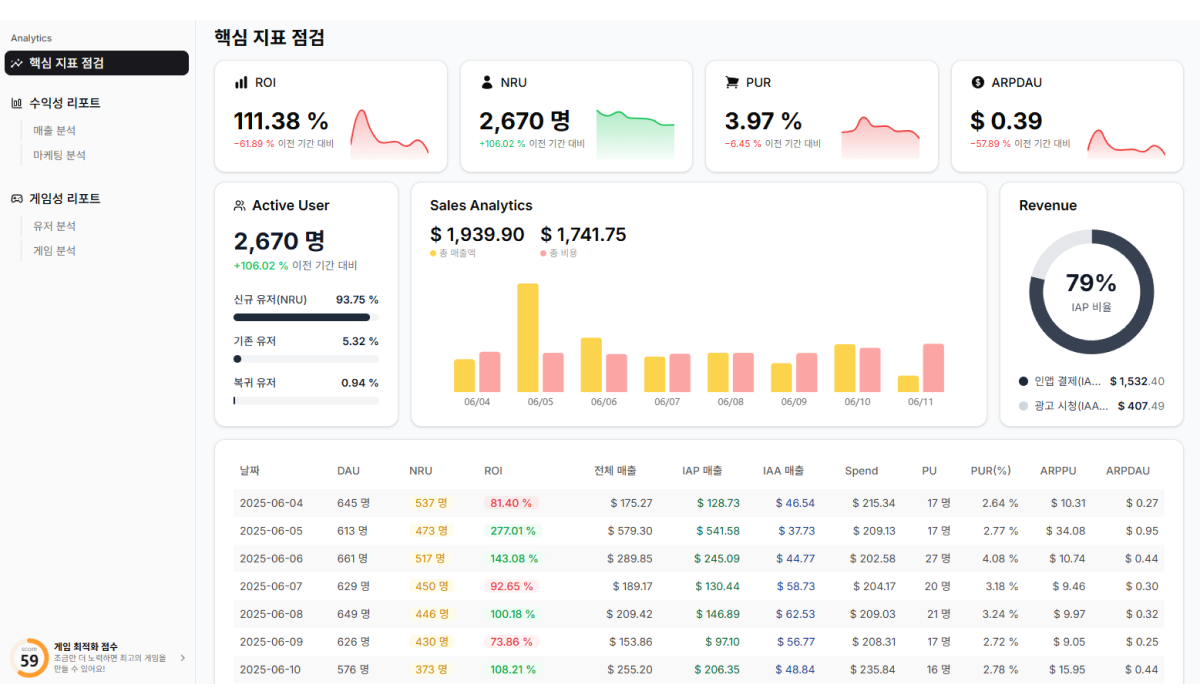The image size is (1200, 700).
Task: Open the 유저 분석 menu item
Action: point(54,227)
